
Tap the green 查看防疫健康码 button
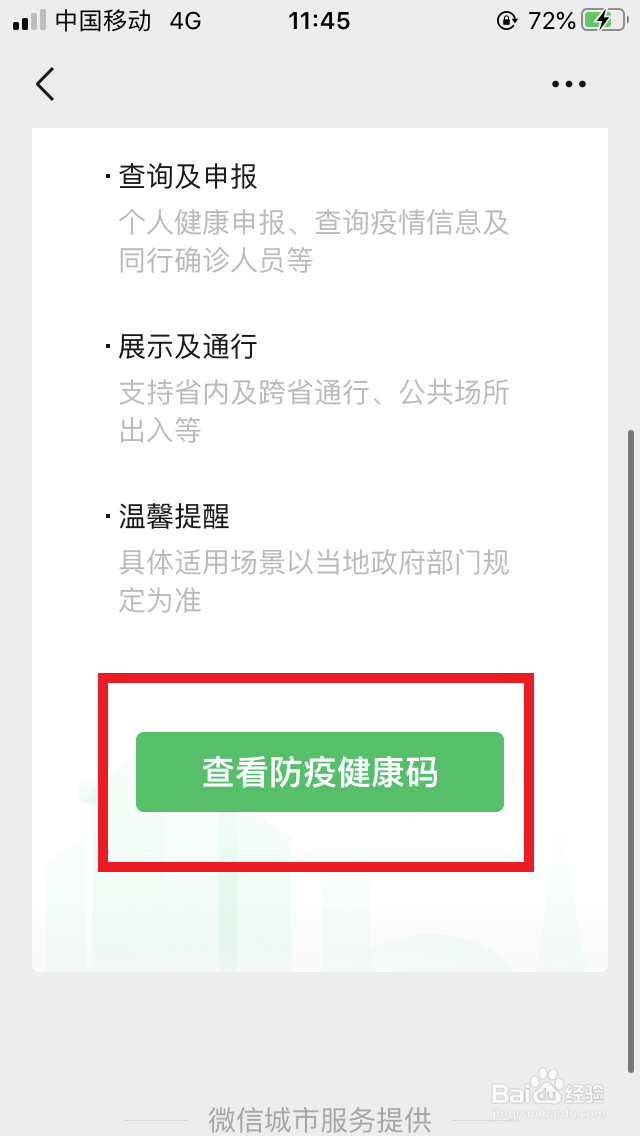[320, 772]
